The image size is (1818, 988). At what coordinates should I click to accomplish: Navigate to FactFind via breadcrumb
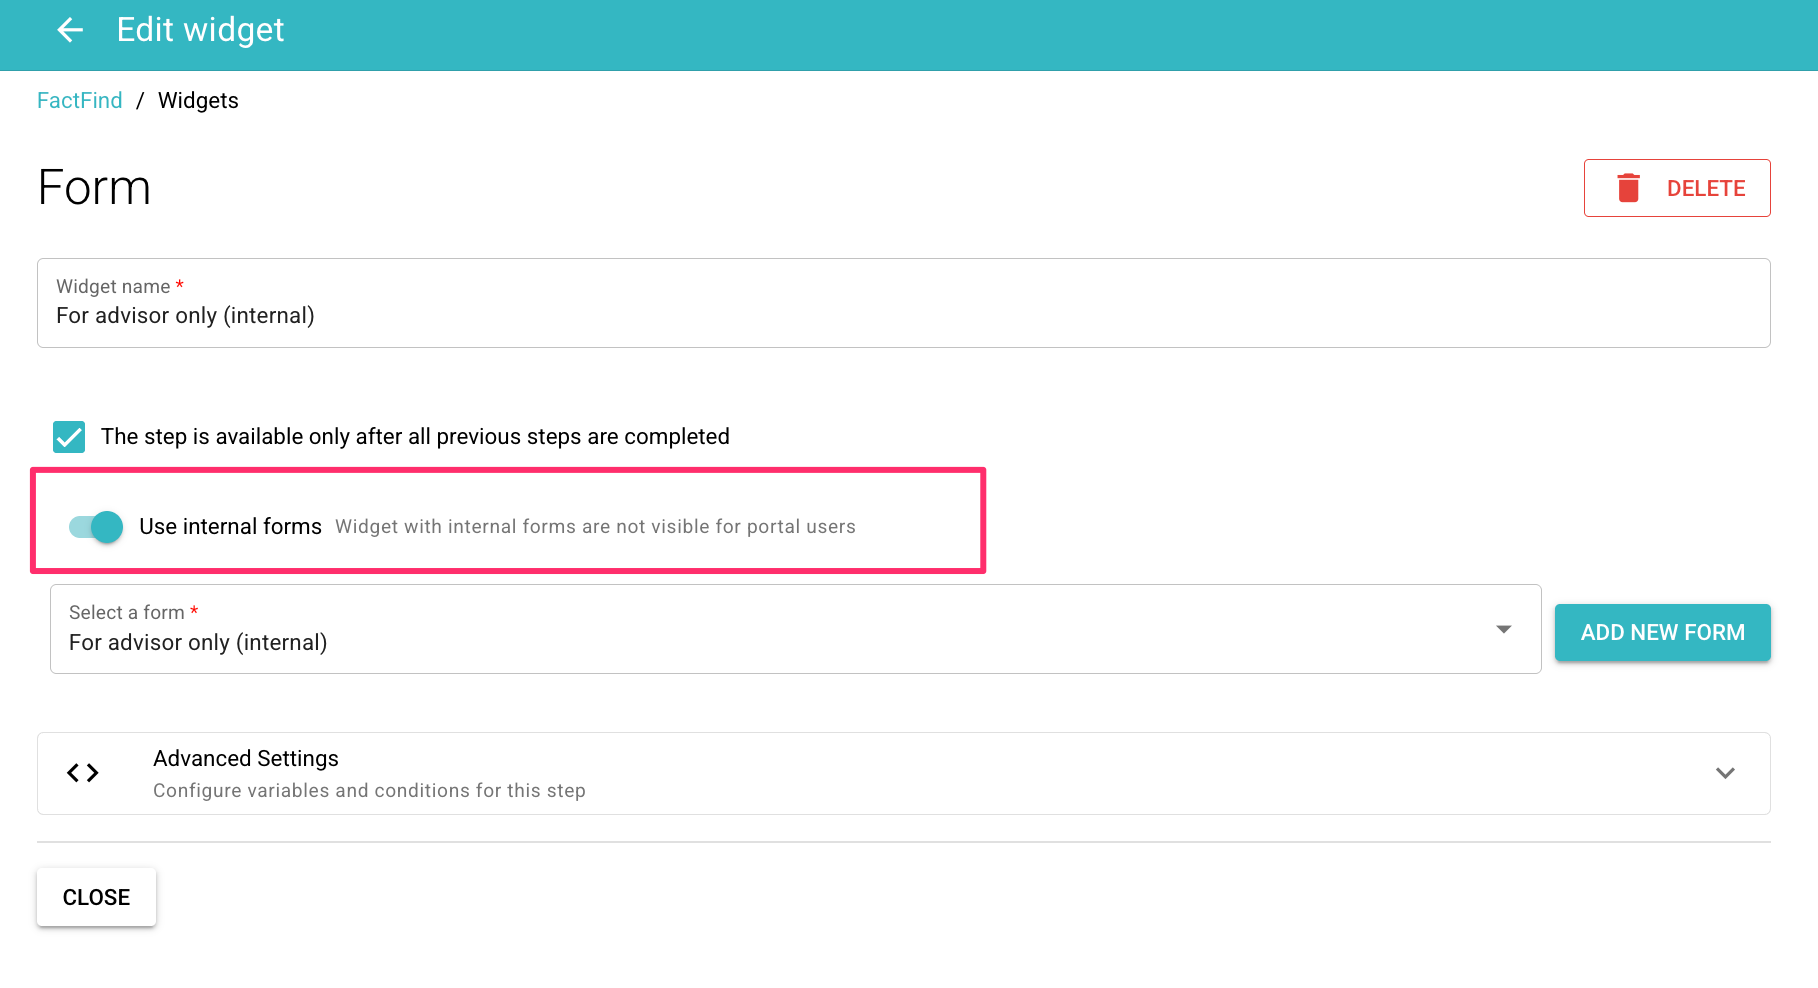point(79,100)
